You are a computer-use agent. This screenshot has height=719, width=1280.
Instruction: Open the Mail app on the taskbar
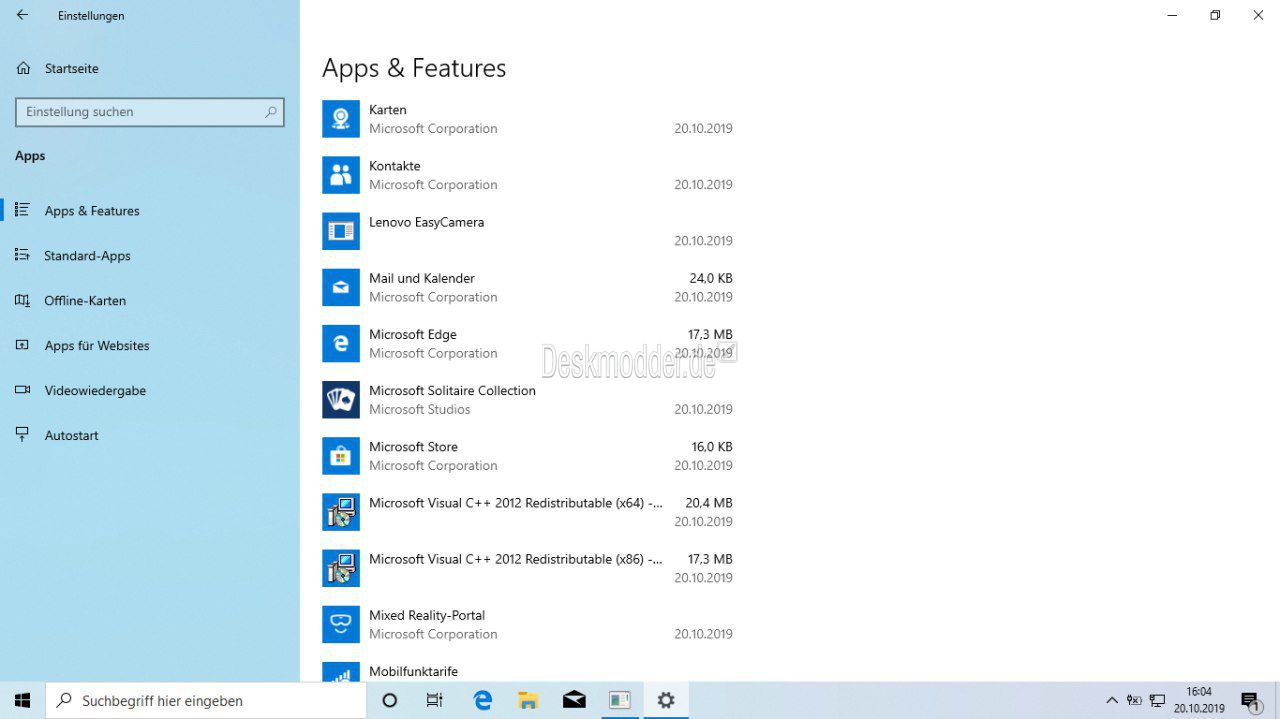pyautogui.click(x=574, y=700)
